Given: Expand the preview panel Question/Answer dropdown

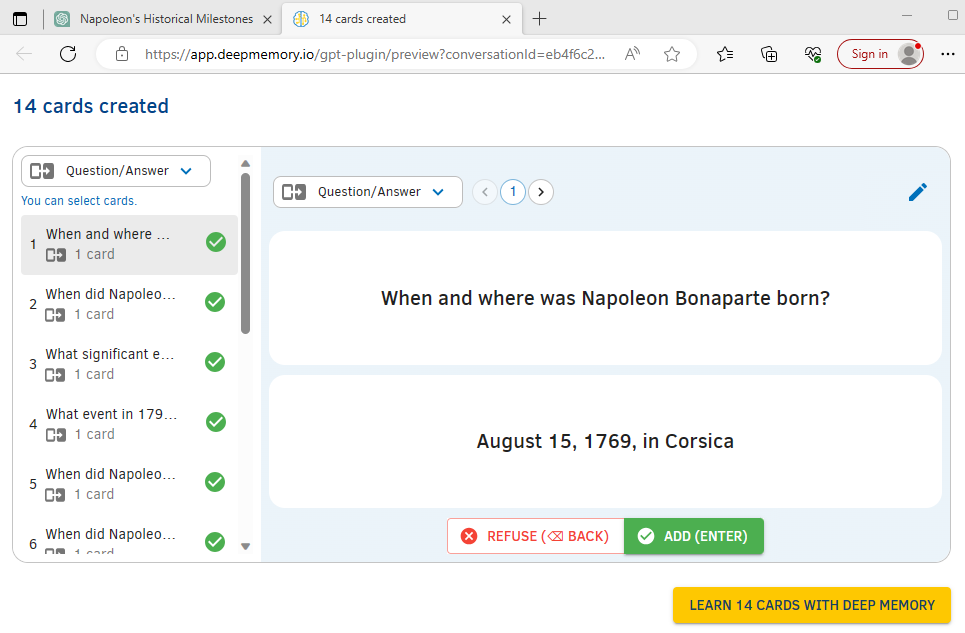Looking at the screenshot, I should tap(367, 192).
